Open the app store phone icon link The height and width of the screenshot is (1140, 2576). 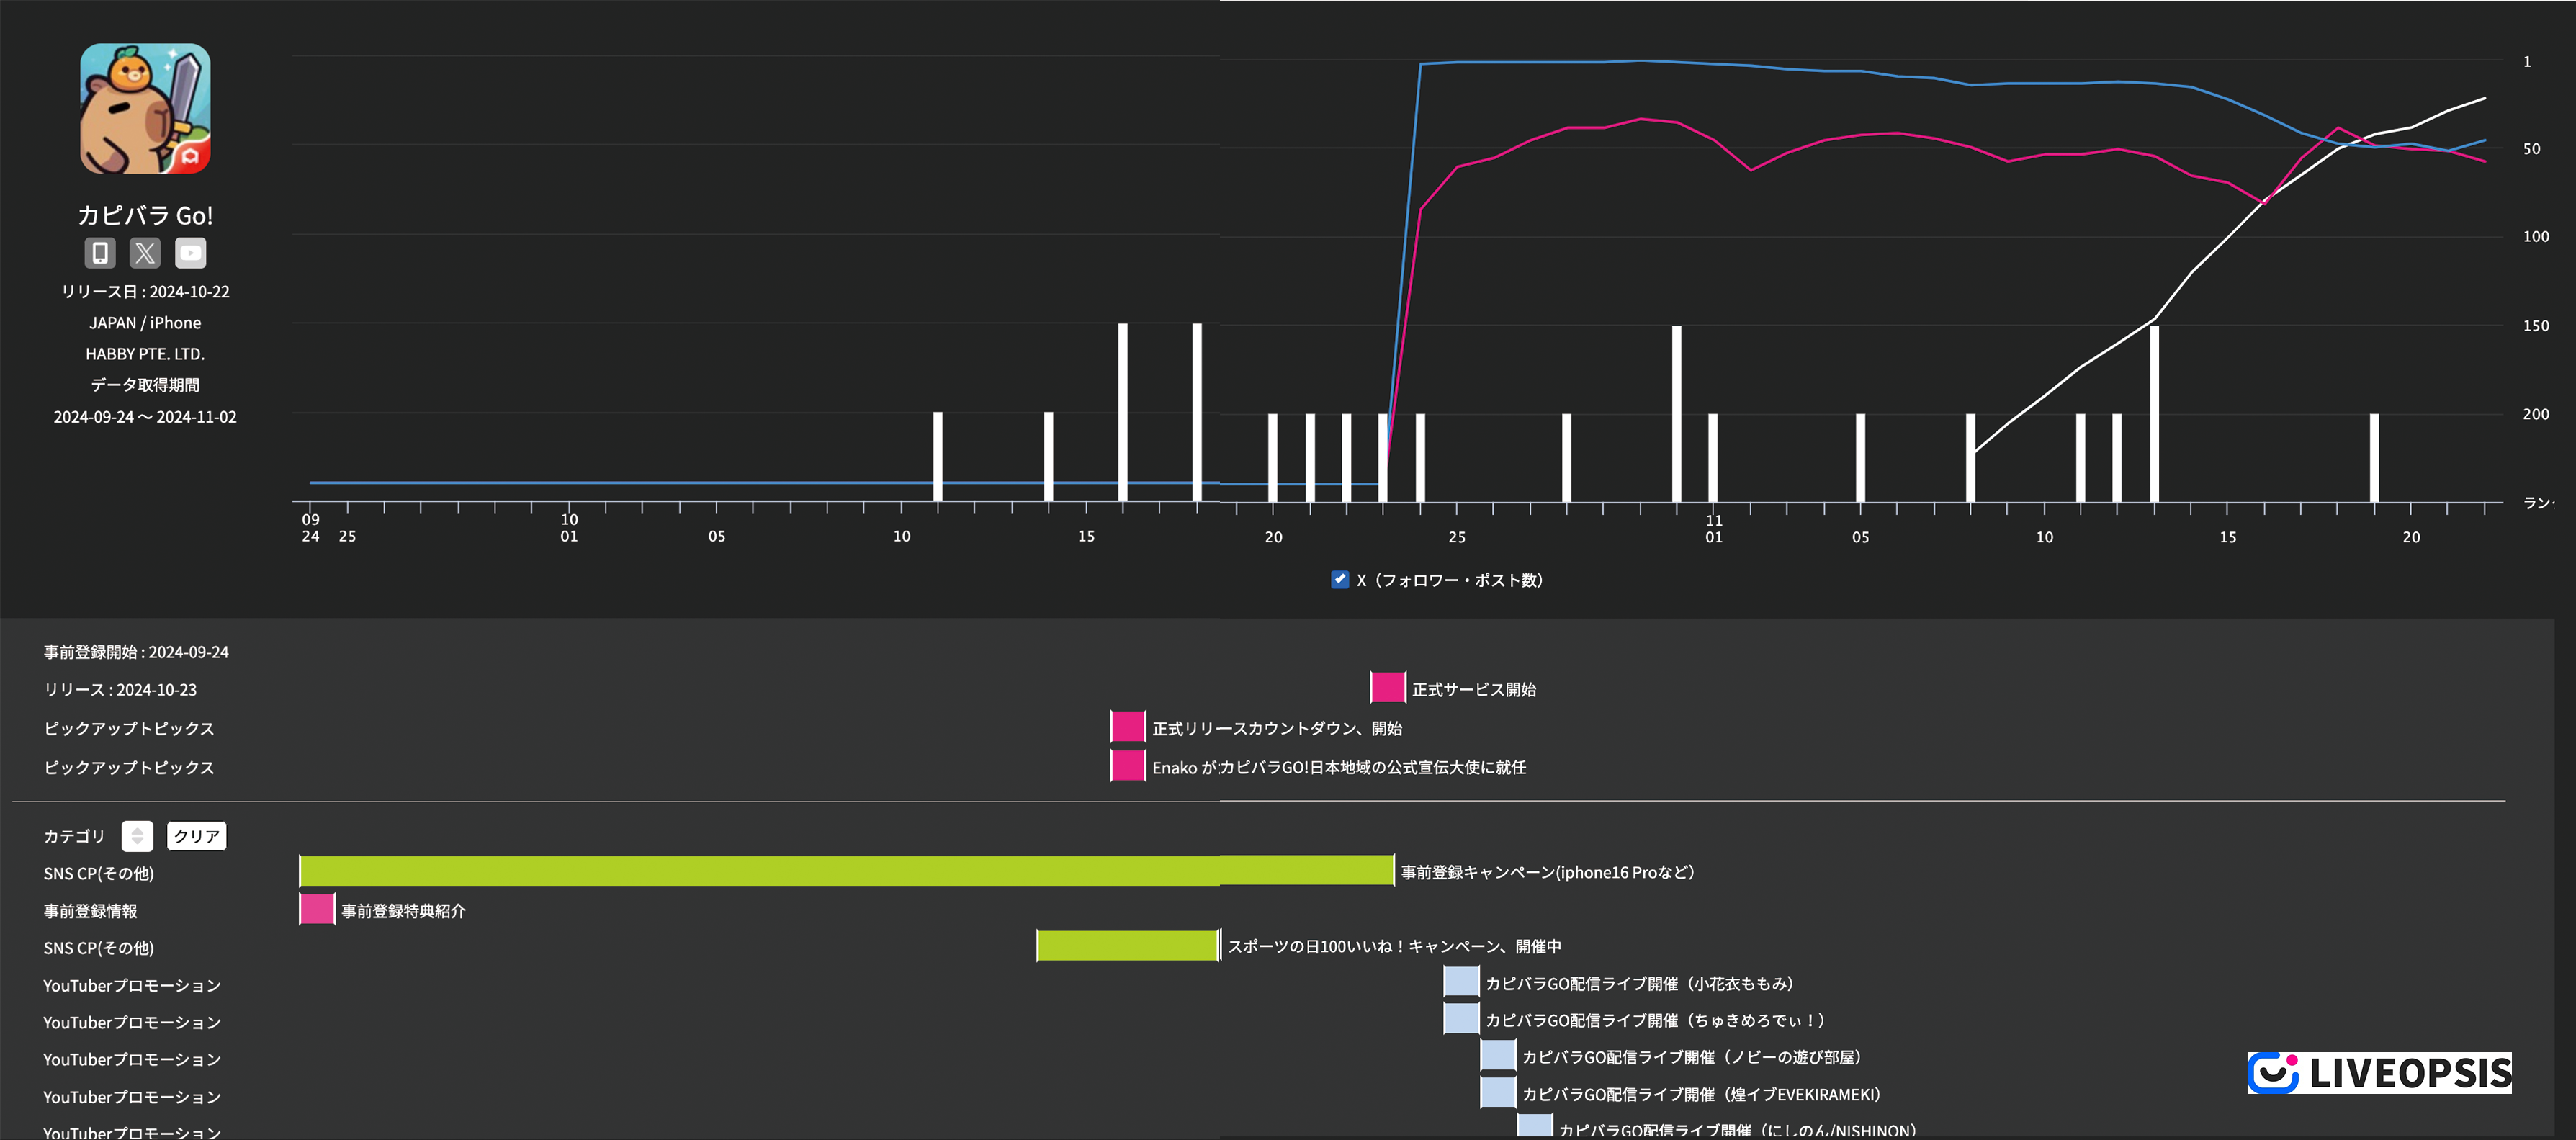pyautogui.click(x=100, y=253)
